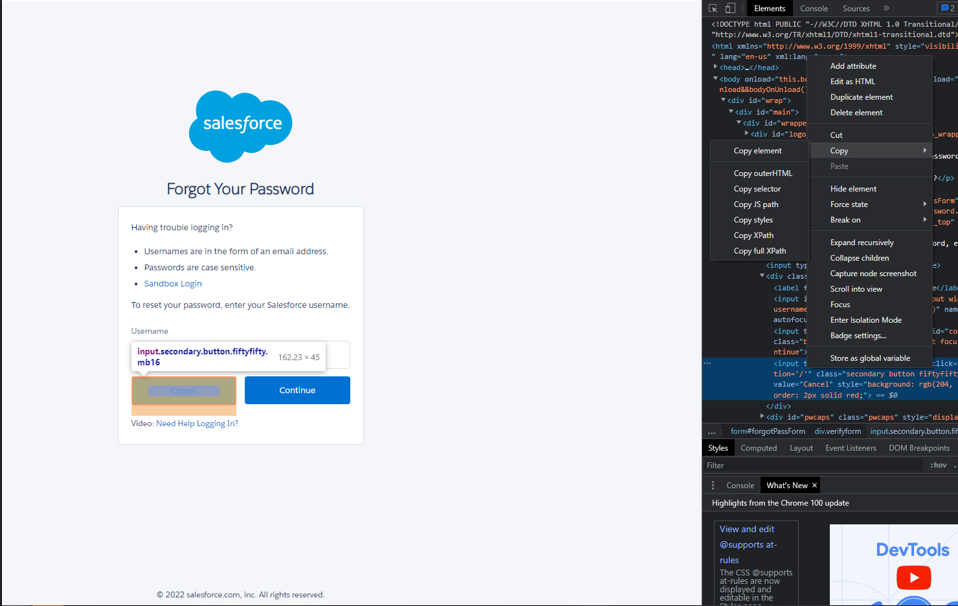Show more DevTools tabs chevron
Viewport: 958px width, 606px height.
pos(886,9)
